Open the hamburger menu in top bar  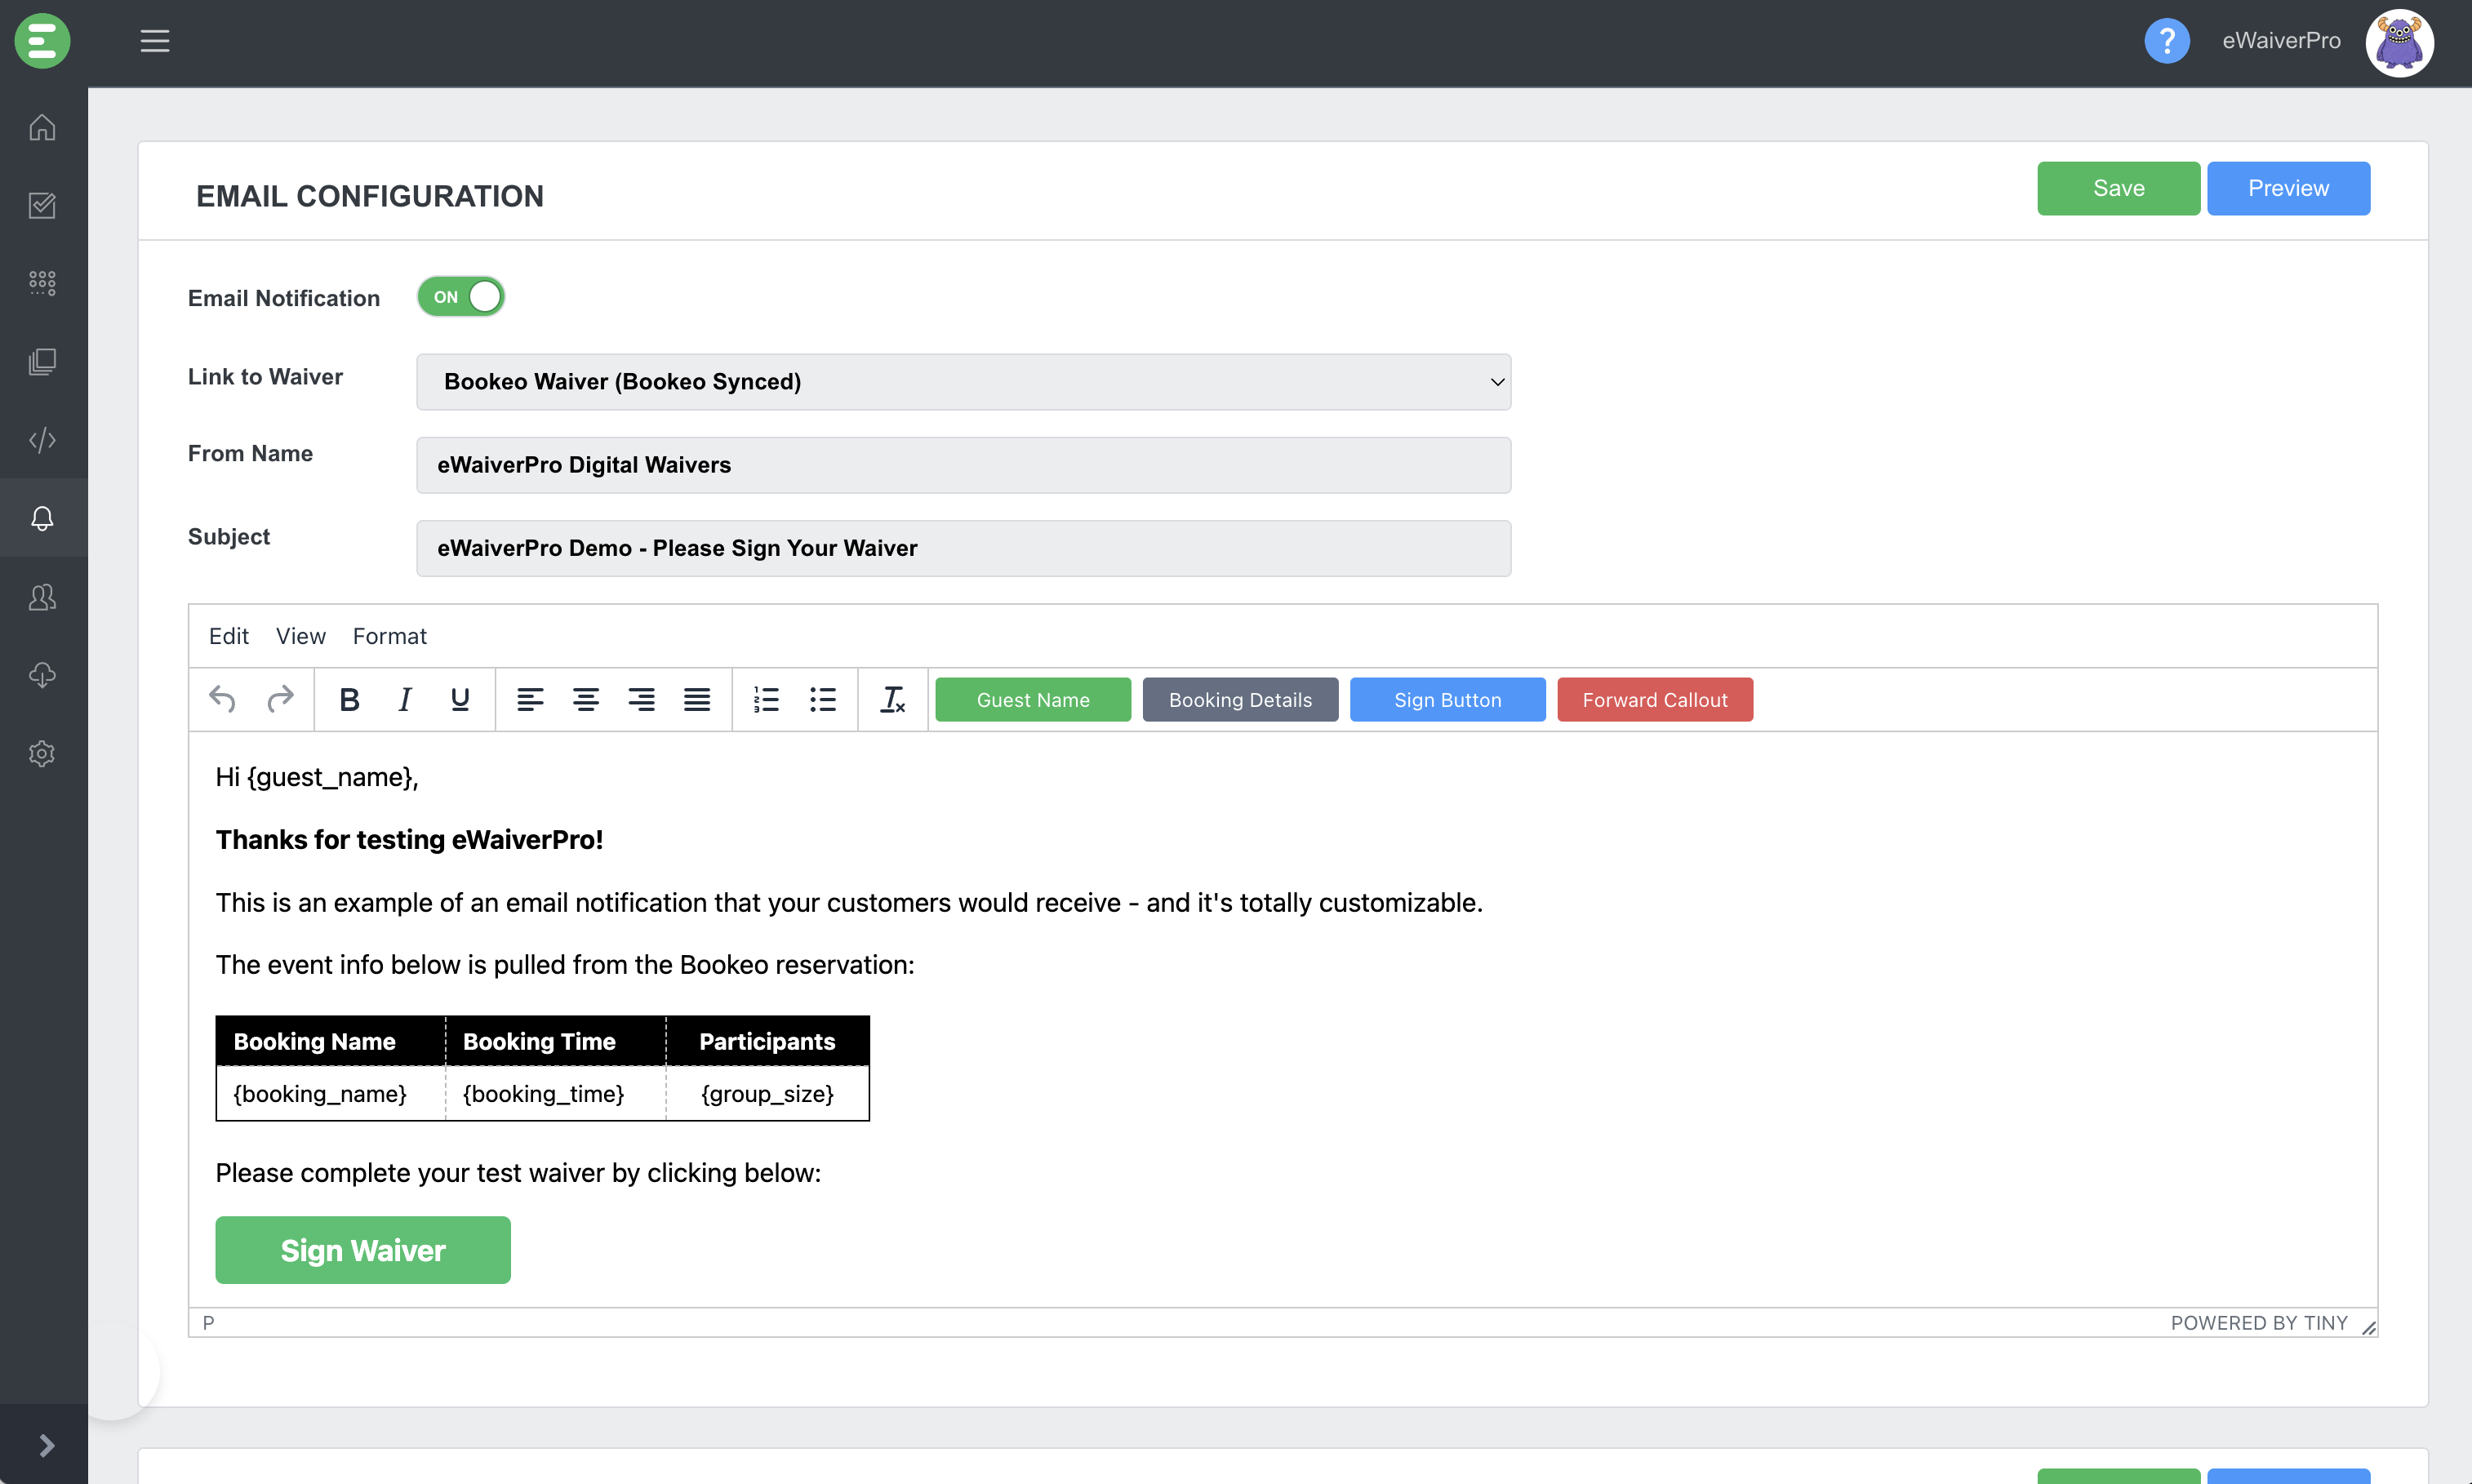tap(154, 41)
